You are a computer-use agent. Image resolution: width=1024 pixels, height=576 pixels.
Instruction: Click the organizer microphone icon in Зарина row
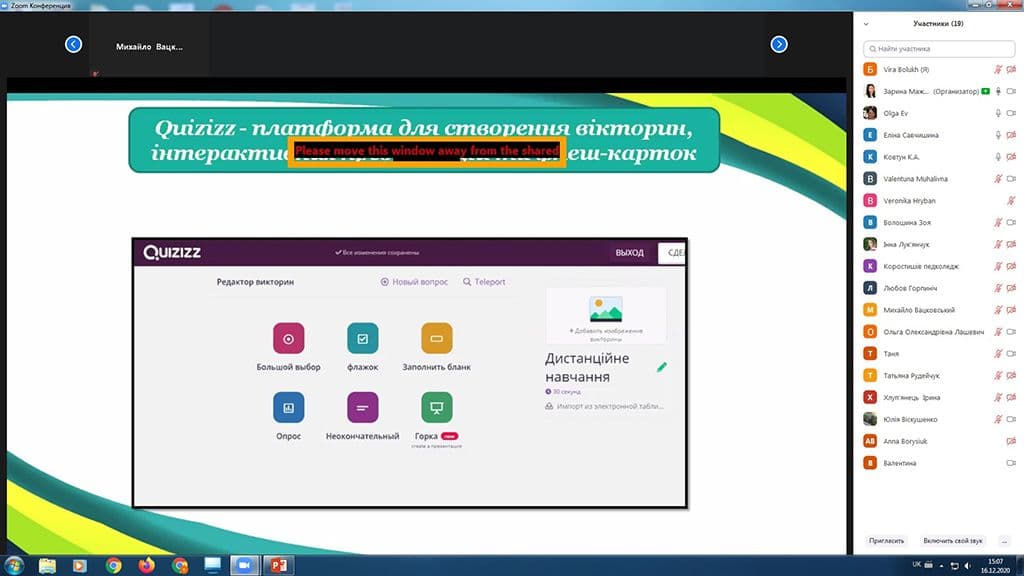click(998, 91)
